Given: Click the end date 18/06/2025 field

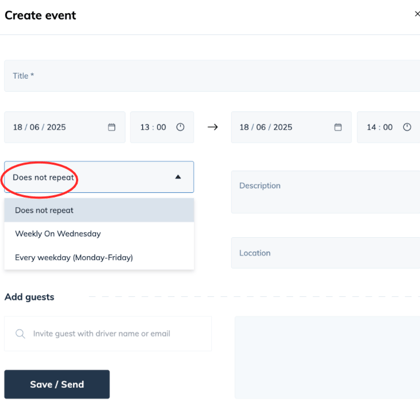Looking at the screenshot, I should click(291, 127).
